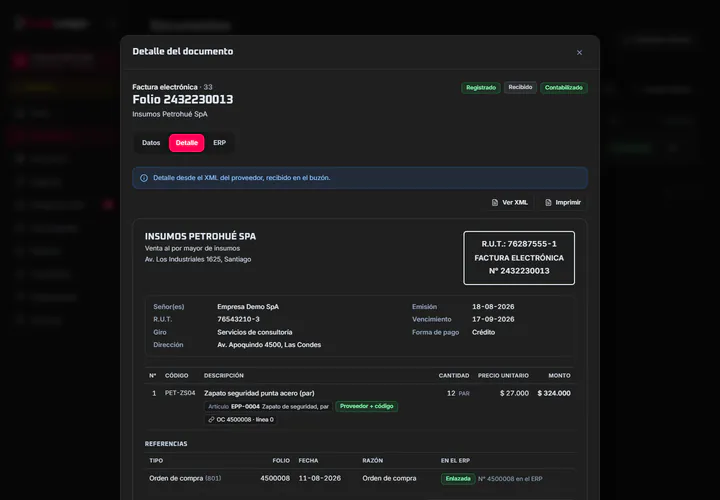This screenshot has height=500, width=720.
Task: Click the Crédito payment form value
Action: (484, 332)
